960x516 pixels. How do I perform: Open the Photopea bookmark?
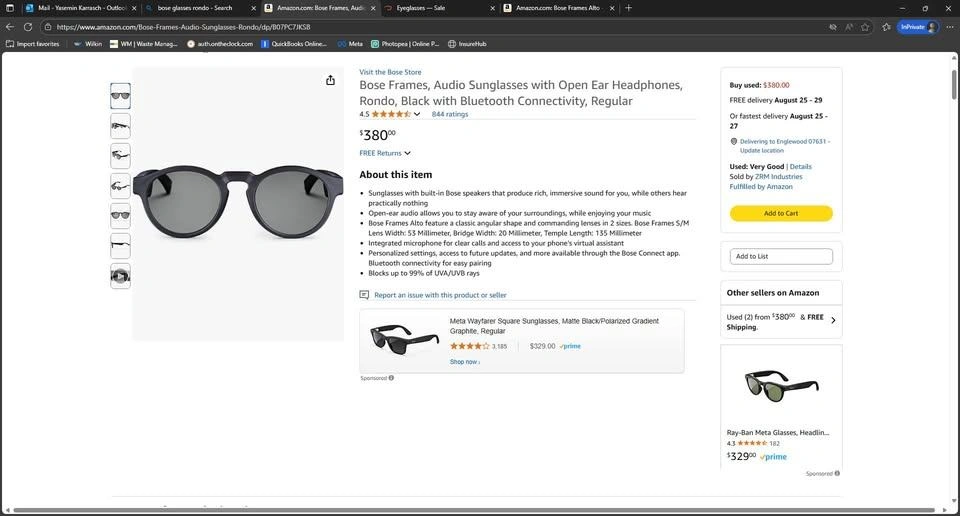coord(405,44)
